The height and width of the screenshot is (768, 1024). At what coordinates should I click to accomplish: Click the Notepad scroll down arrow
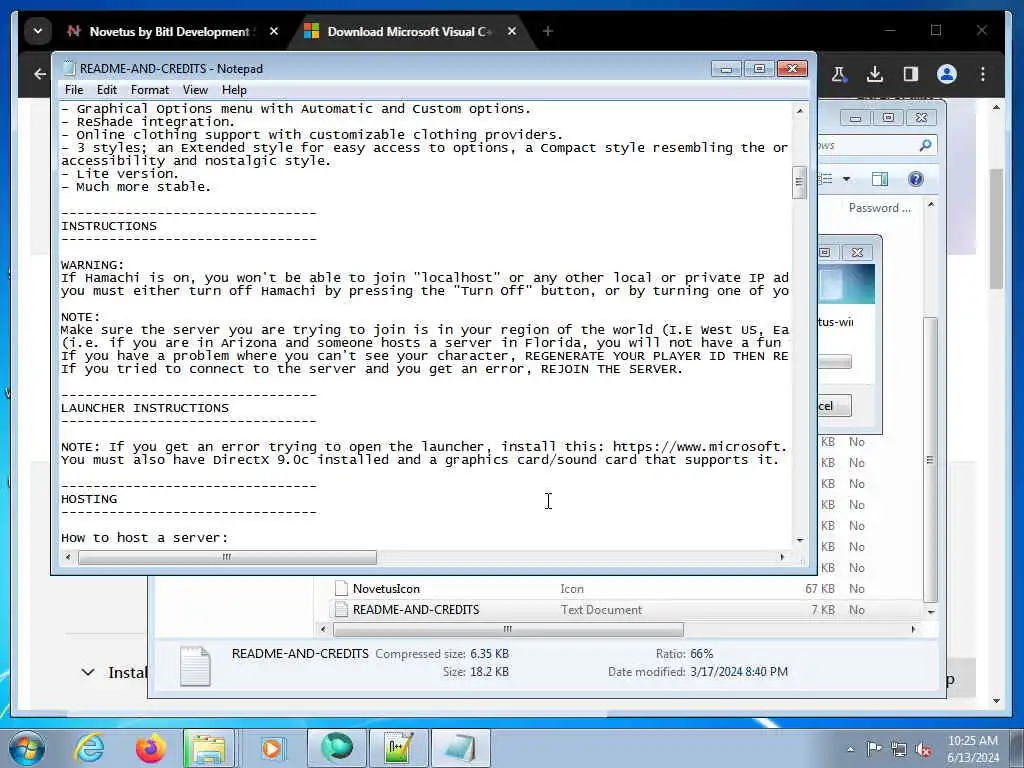pos(799,540)
